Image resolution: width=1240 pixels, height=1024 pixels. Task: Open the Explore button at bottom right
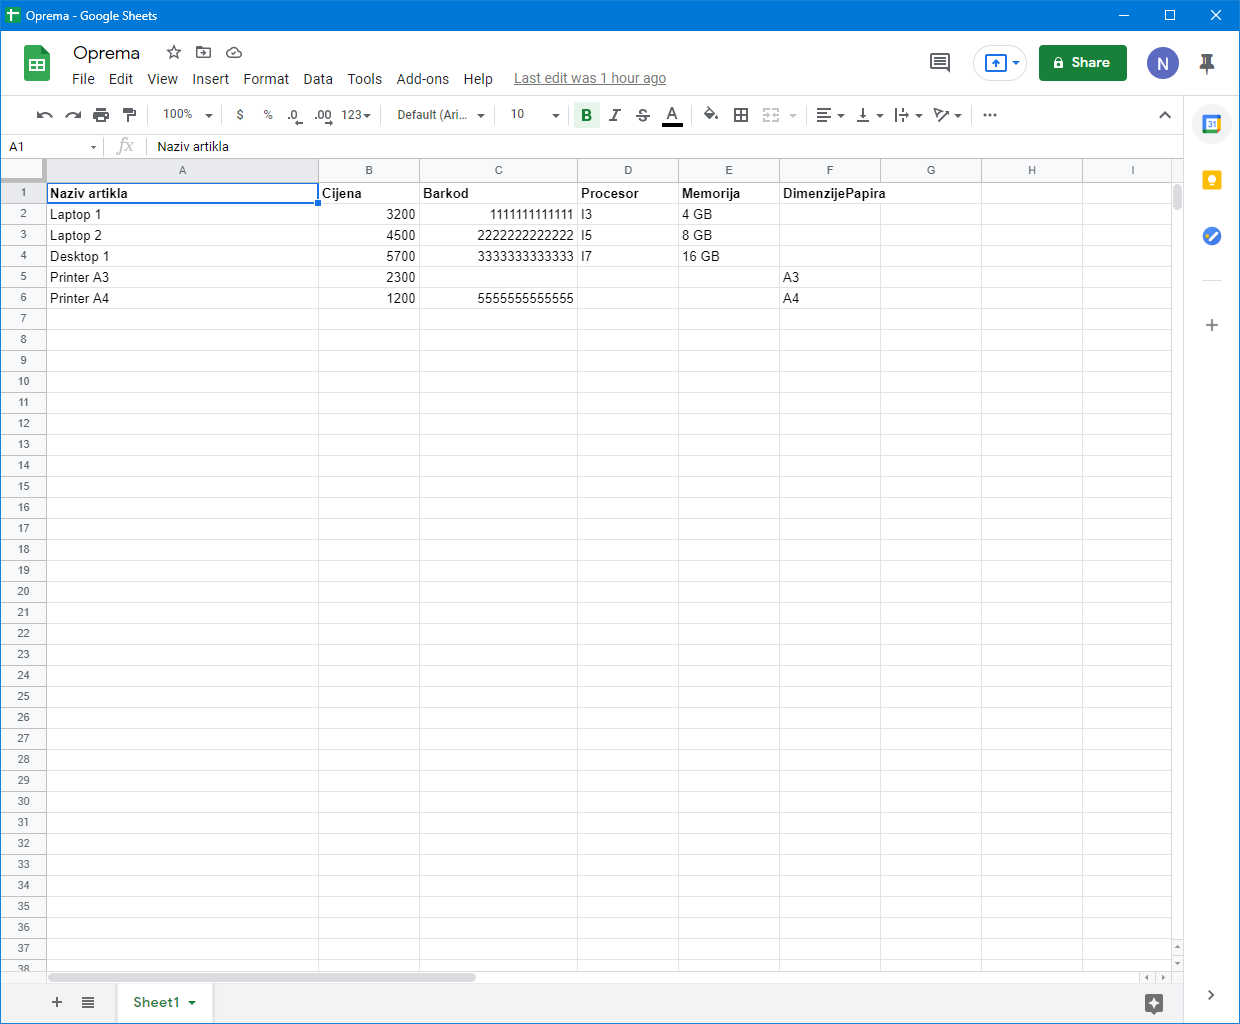click(1154, 1003)
